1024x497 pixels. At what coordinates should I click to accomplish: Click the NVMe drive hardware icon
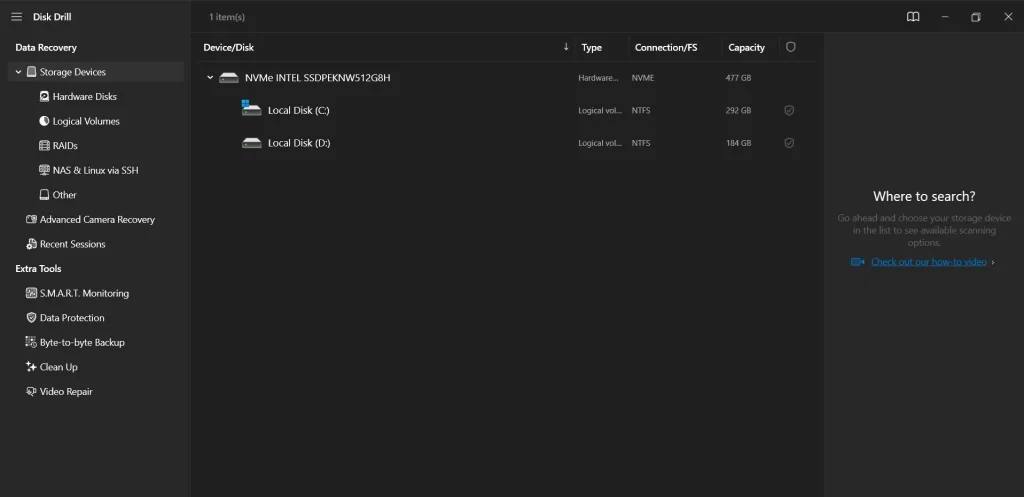pyautogui.click(x=229, y=78)
